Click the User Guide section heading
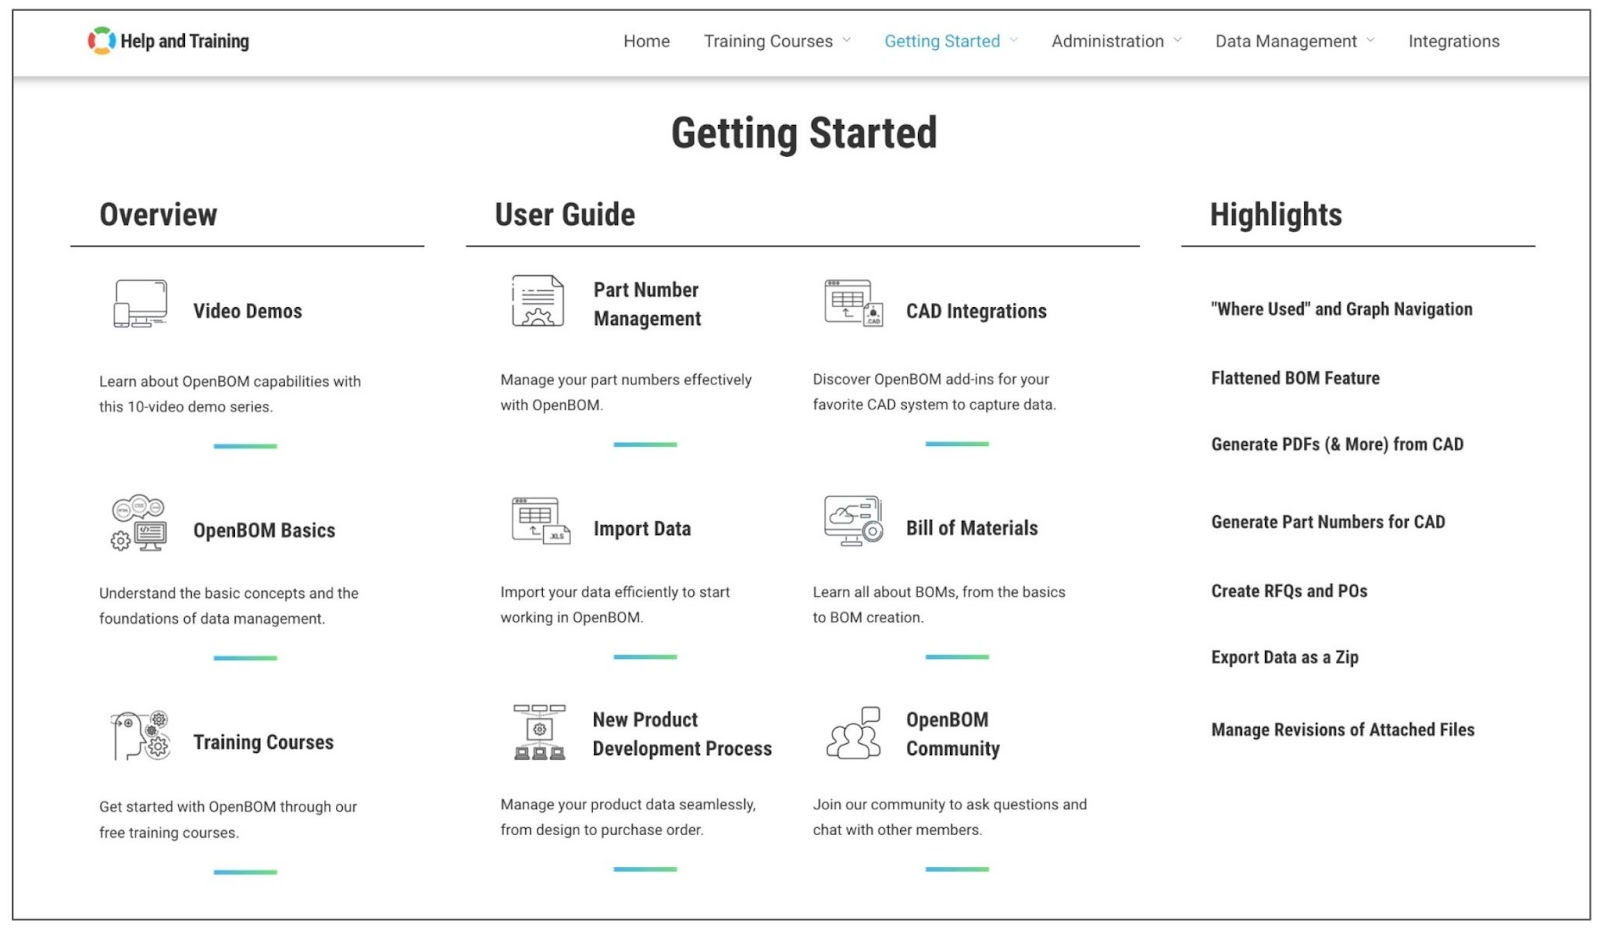Viewport: 1600px width, 928px height. (x=565, y=214)
